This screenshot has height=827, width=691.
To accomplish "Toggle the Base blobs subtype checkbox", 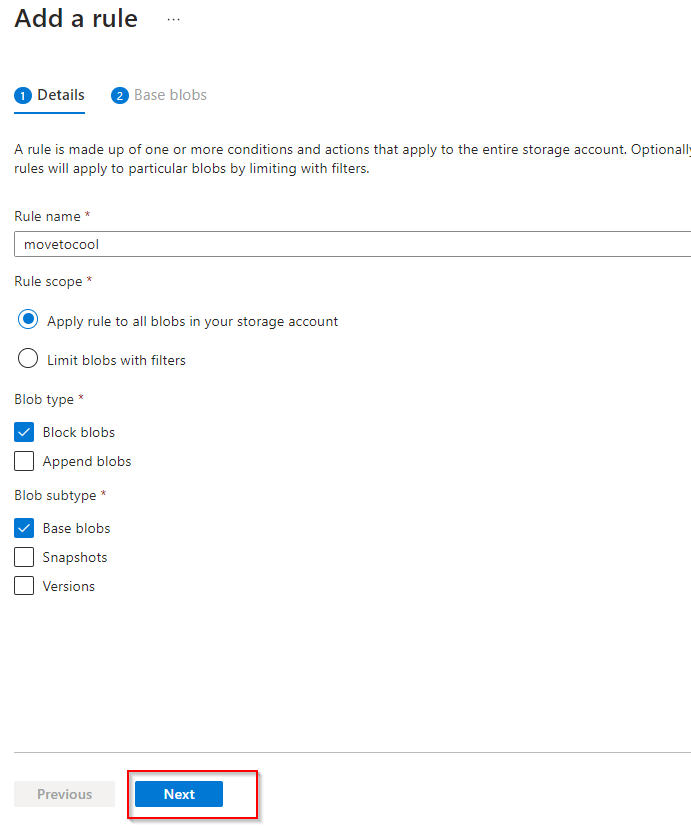I will click(24, 528).
